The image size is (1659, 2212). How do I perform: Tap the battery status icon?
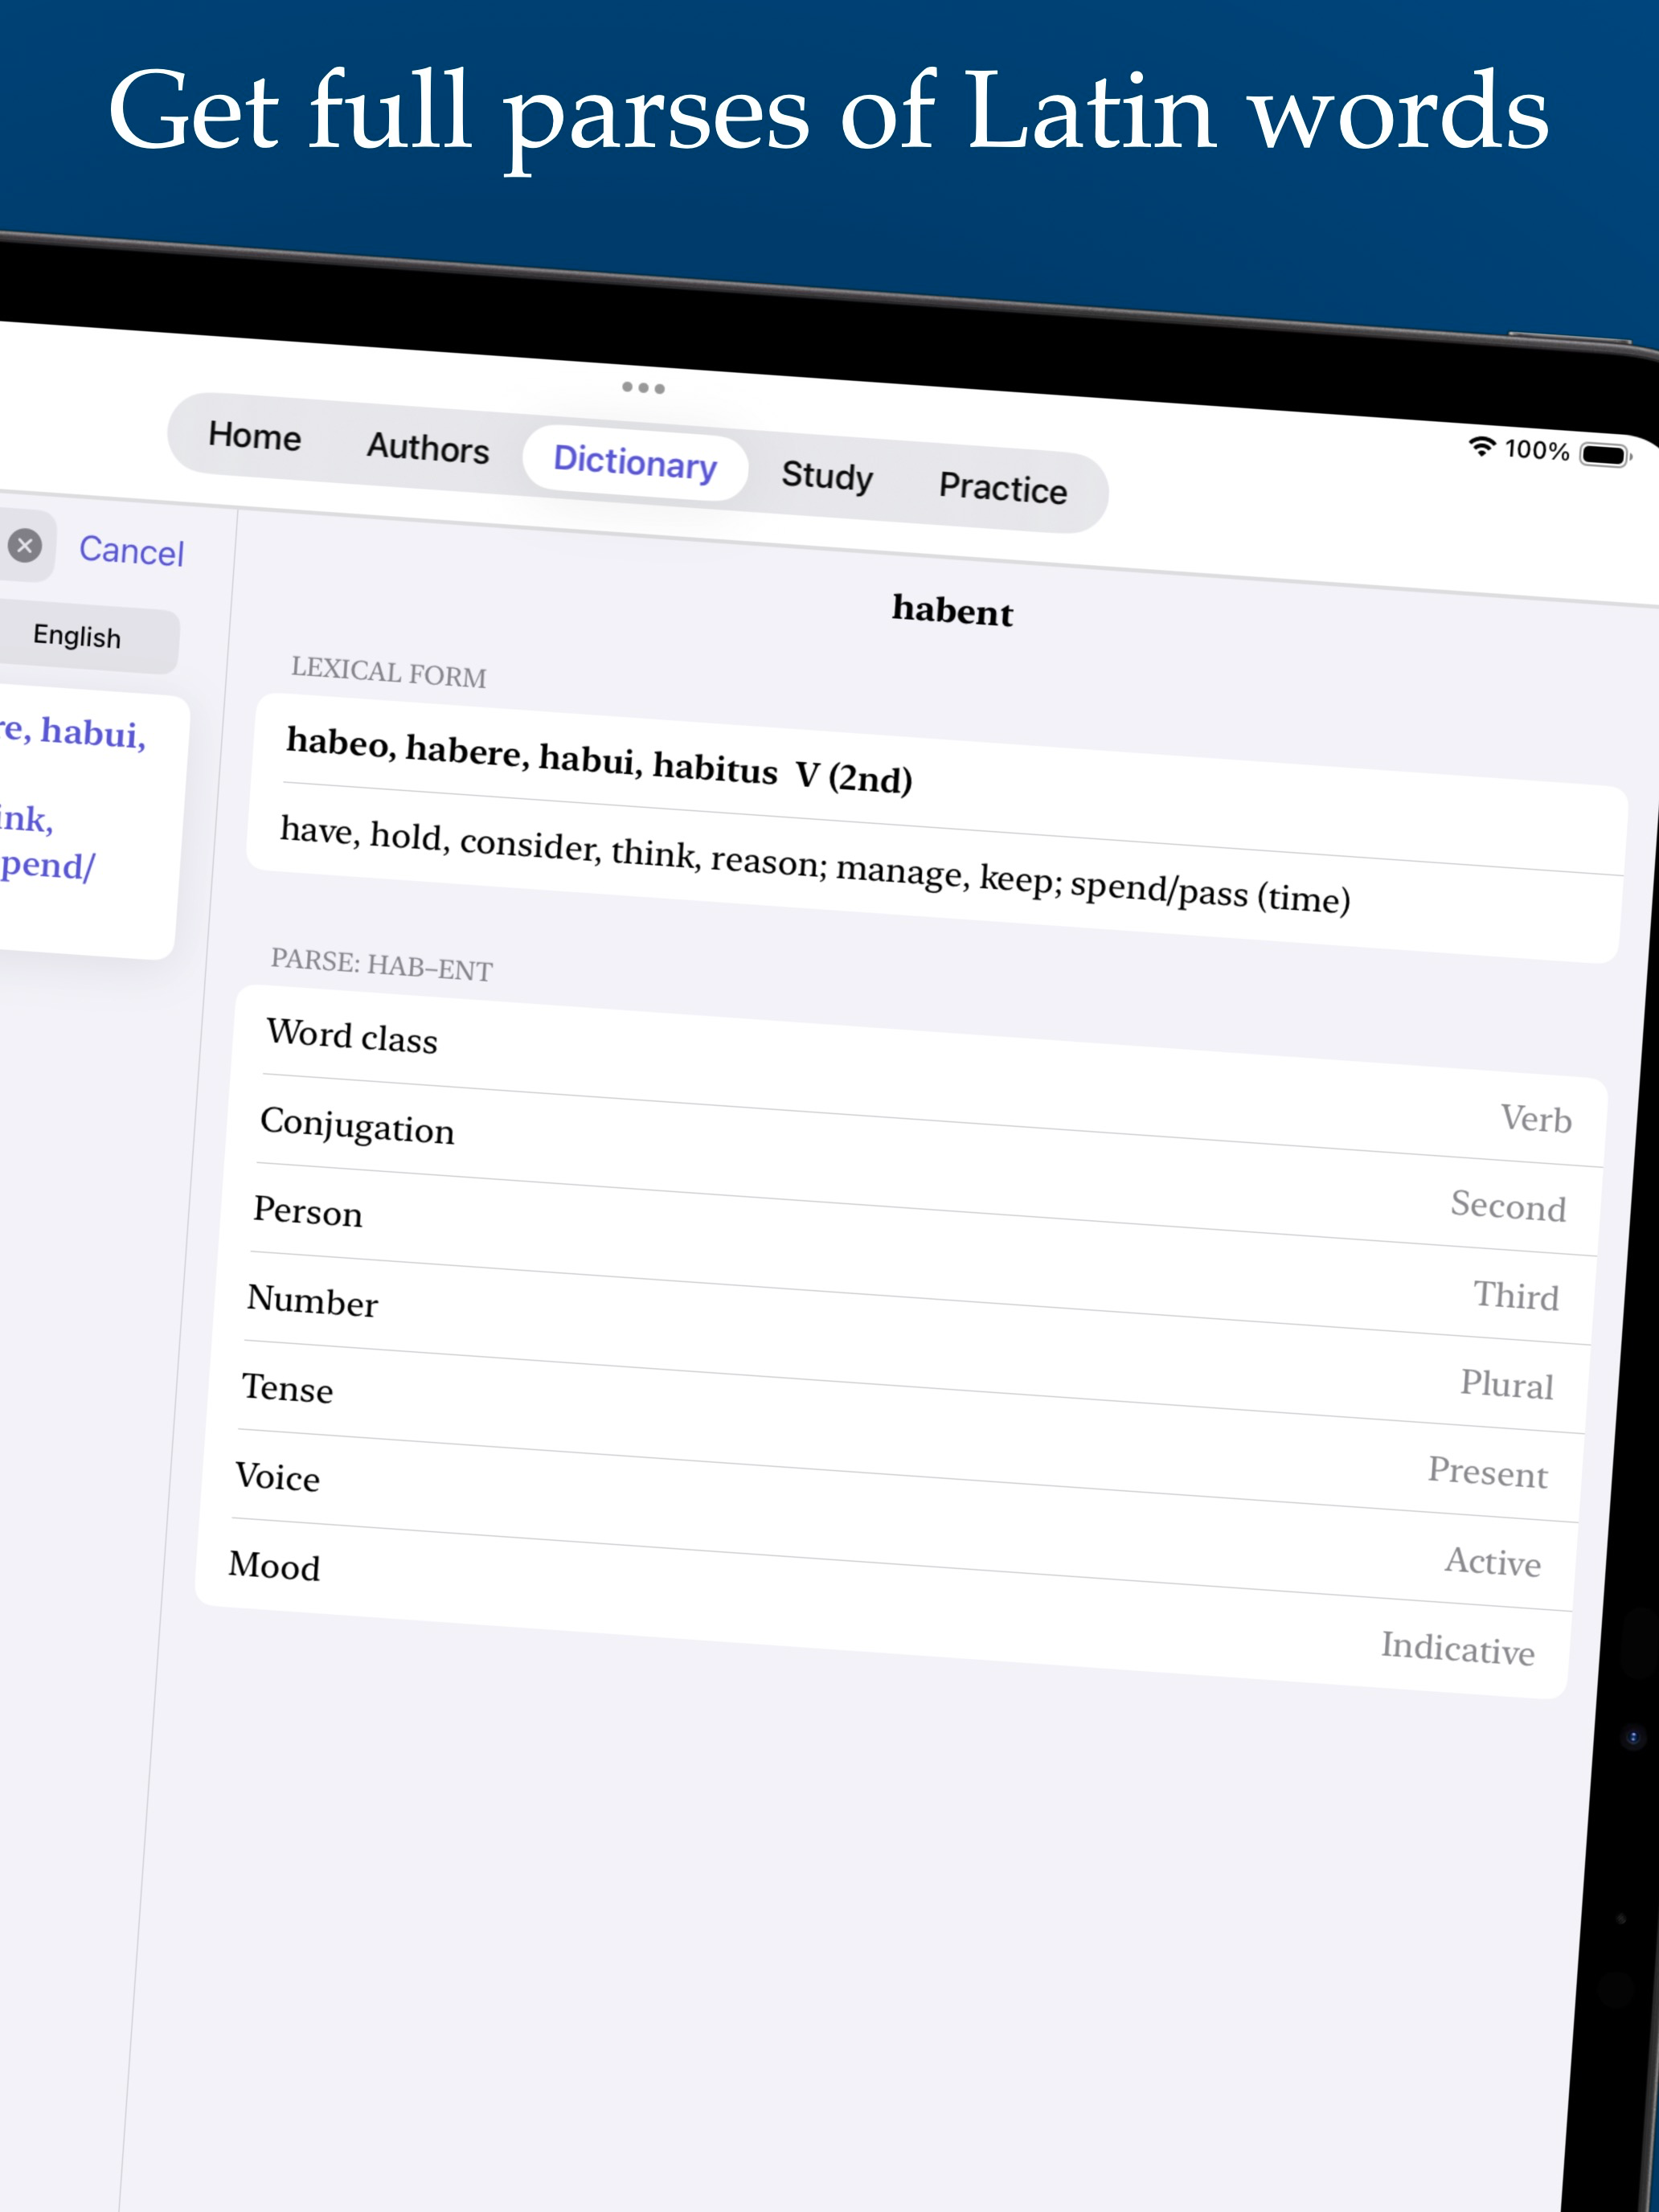point(1604,456)
